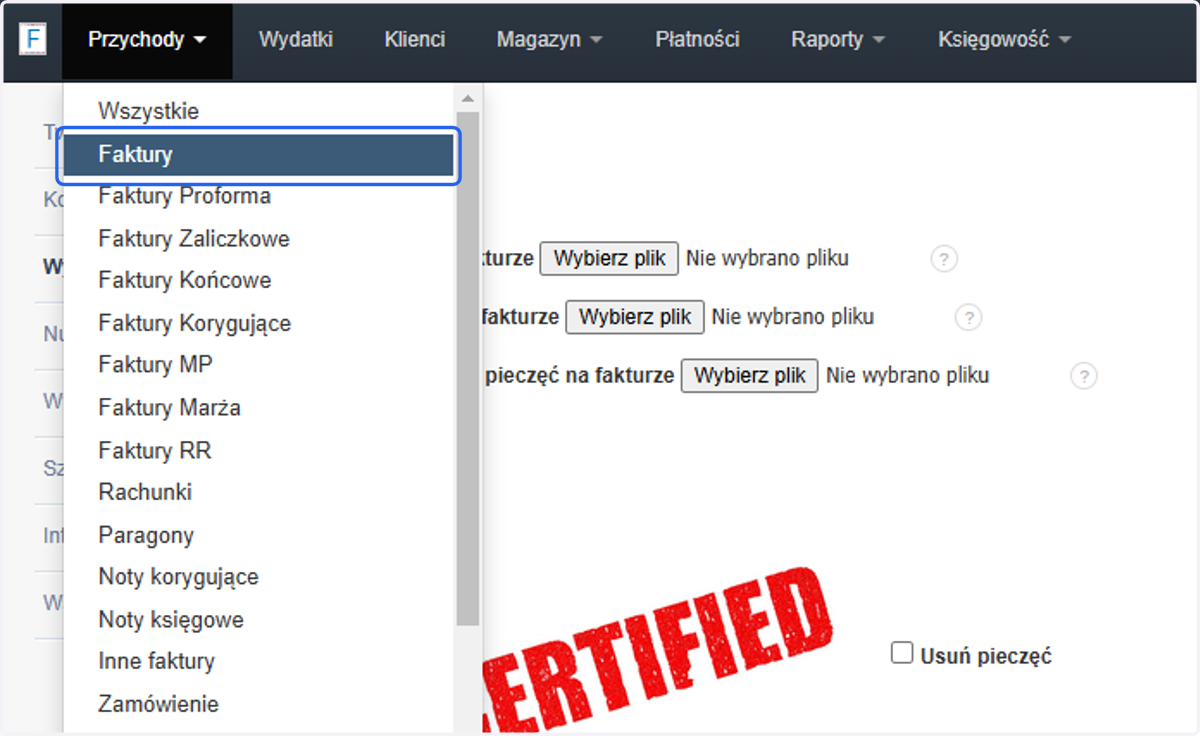Go to the Płatności section

click(697, 40)
